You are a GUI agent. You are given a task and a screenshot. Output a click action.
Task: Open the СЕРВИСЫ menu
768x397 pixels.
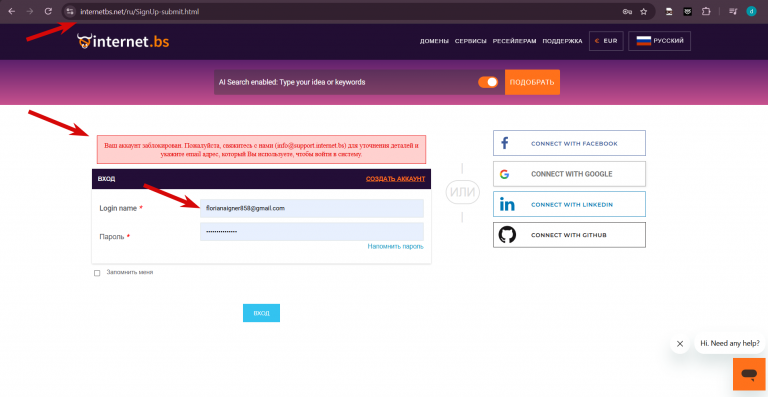pyautogui.click(x=470, y=41)
